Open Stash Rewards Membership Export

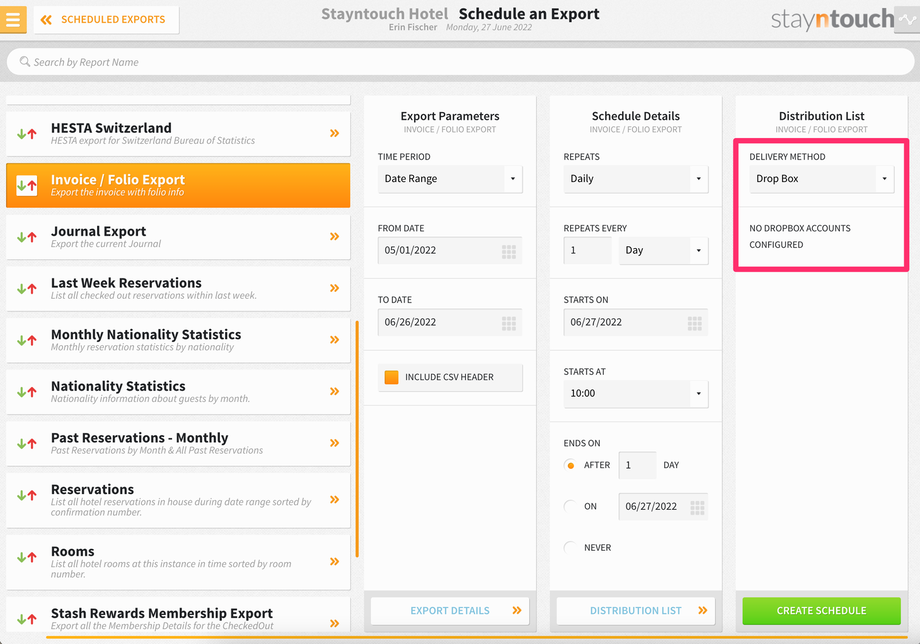178,616
